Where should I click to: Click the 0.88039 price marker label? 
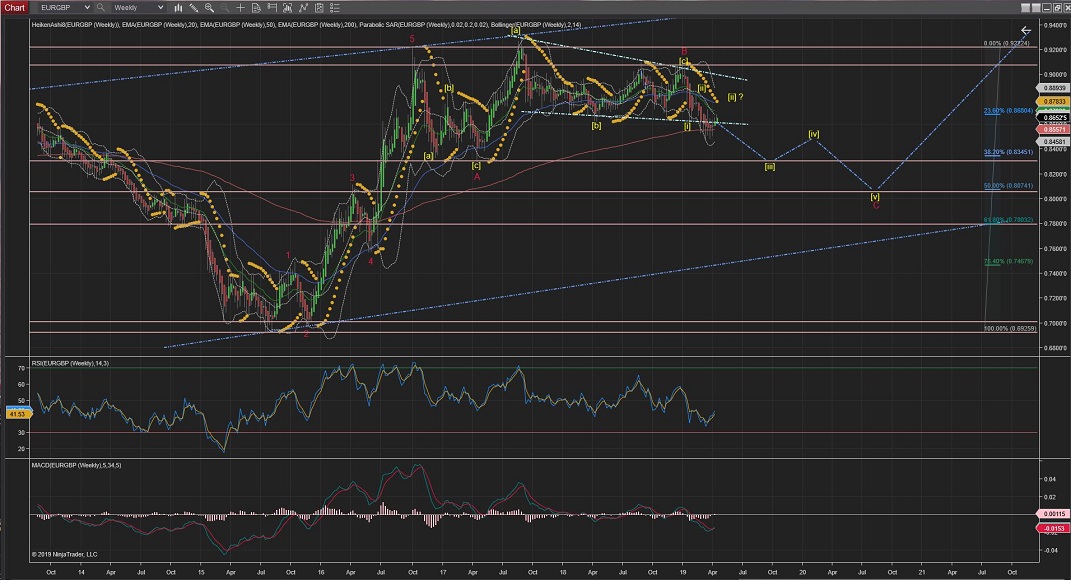coord(1053,88)
